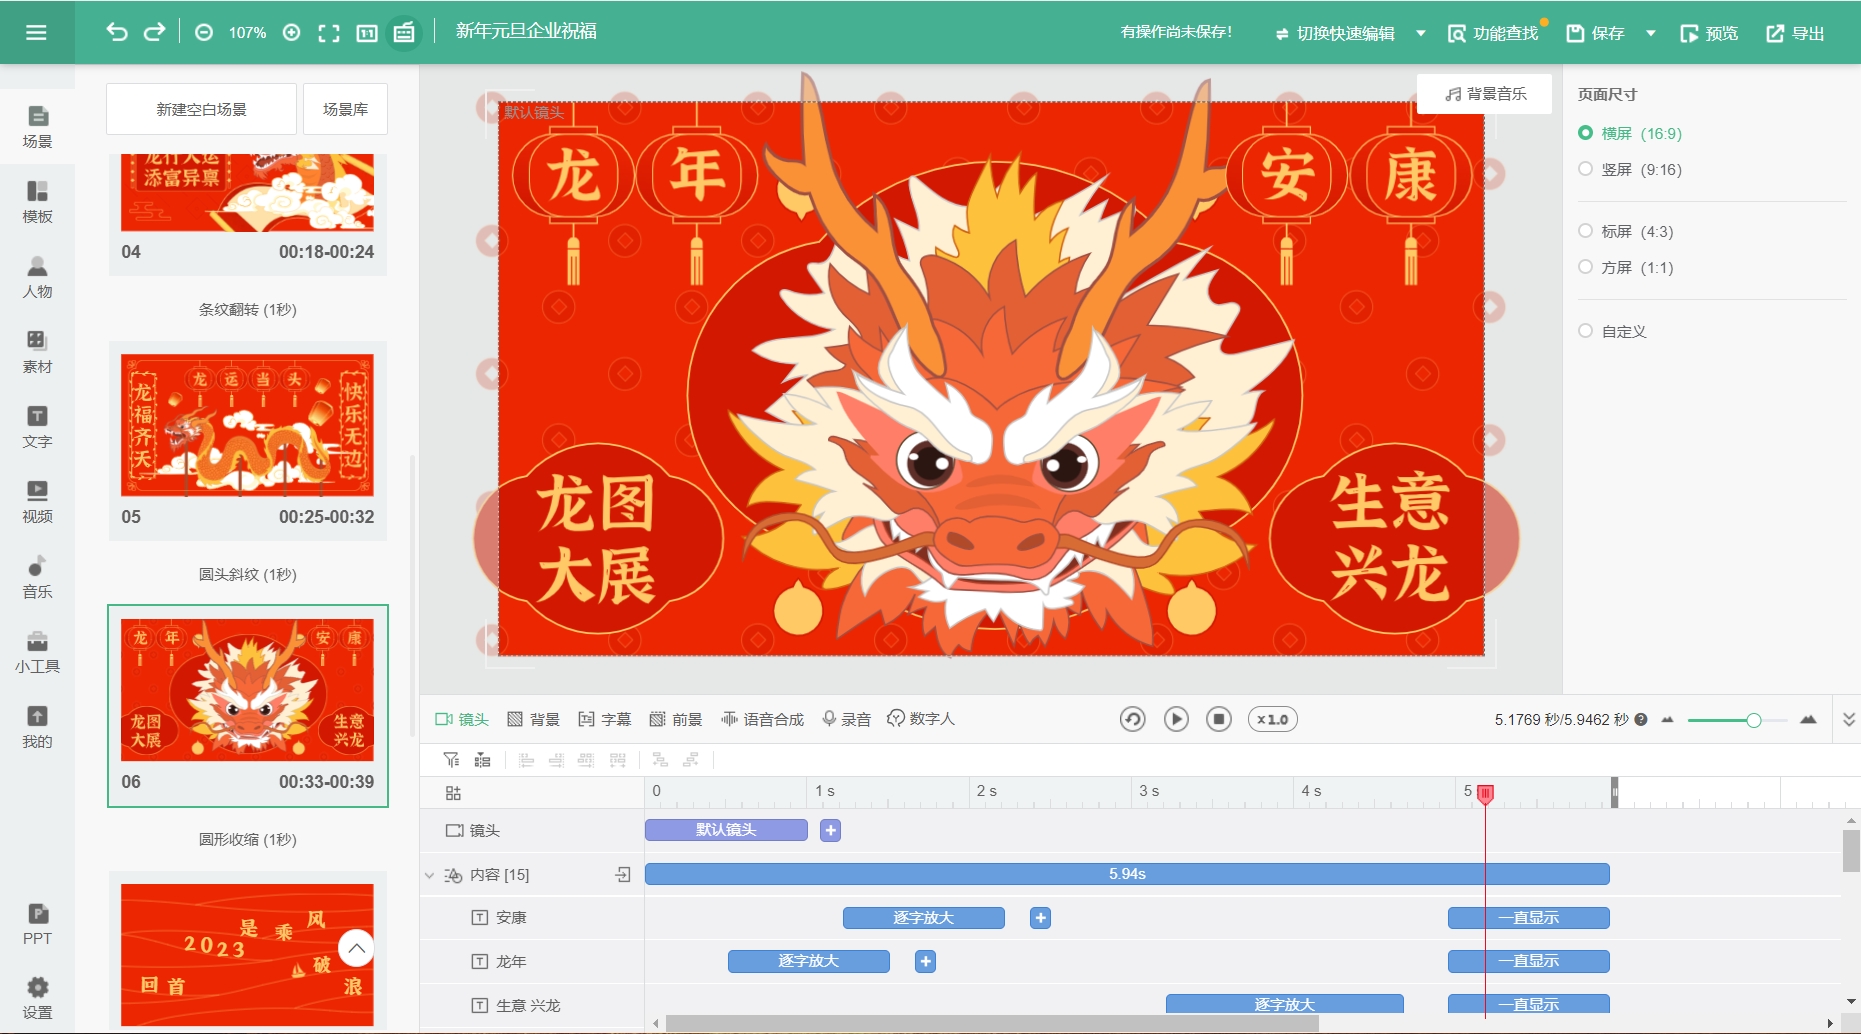Open the 场景库 scene library

tap(345, 109)
